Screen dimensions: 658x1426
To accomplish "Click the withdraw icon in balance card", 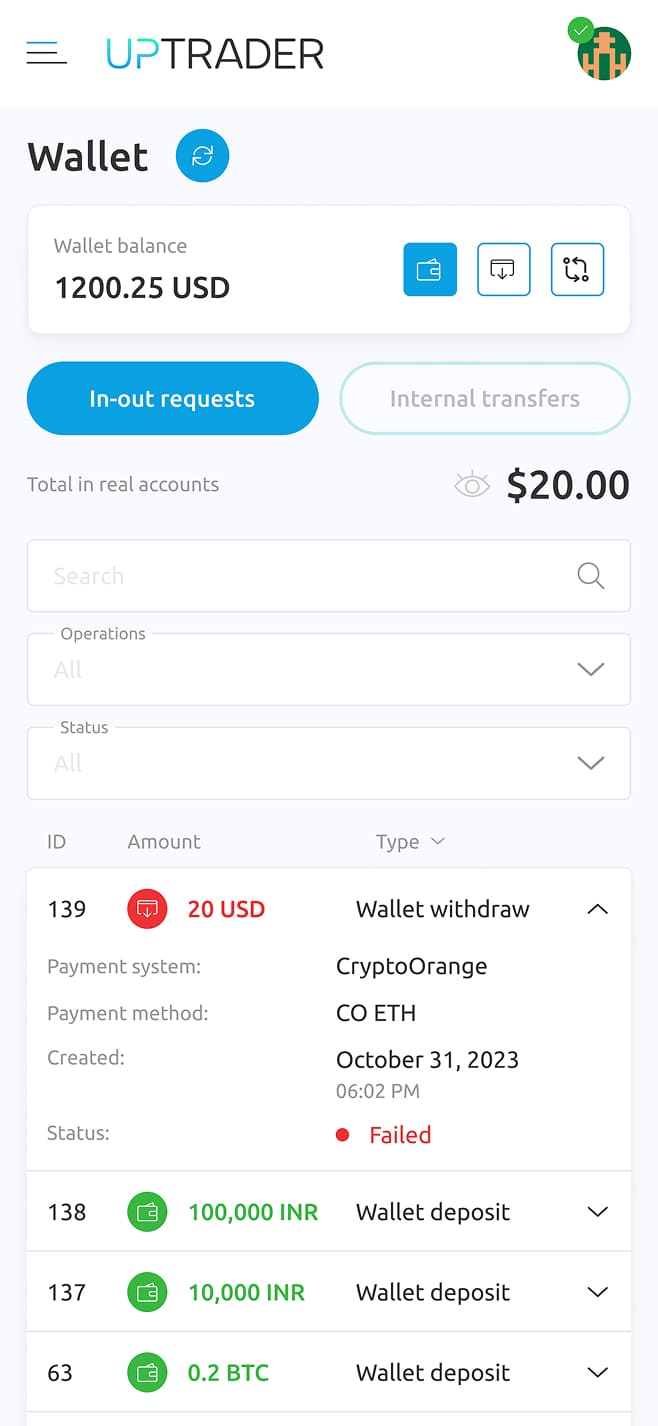I will click(503, 269).
